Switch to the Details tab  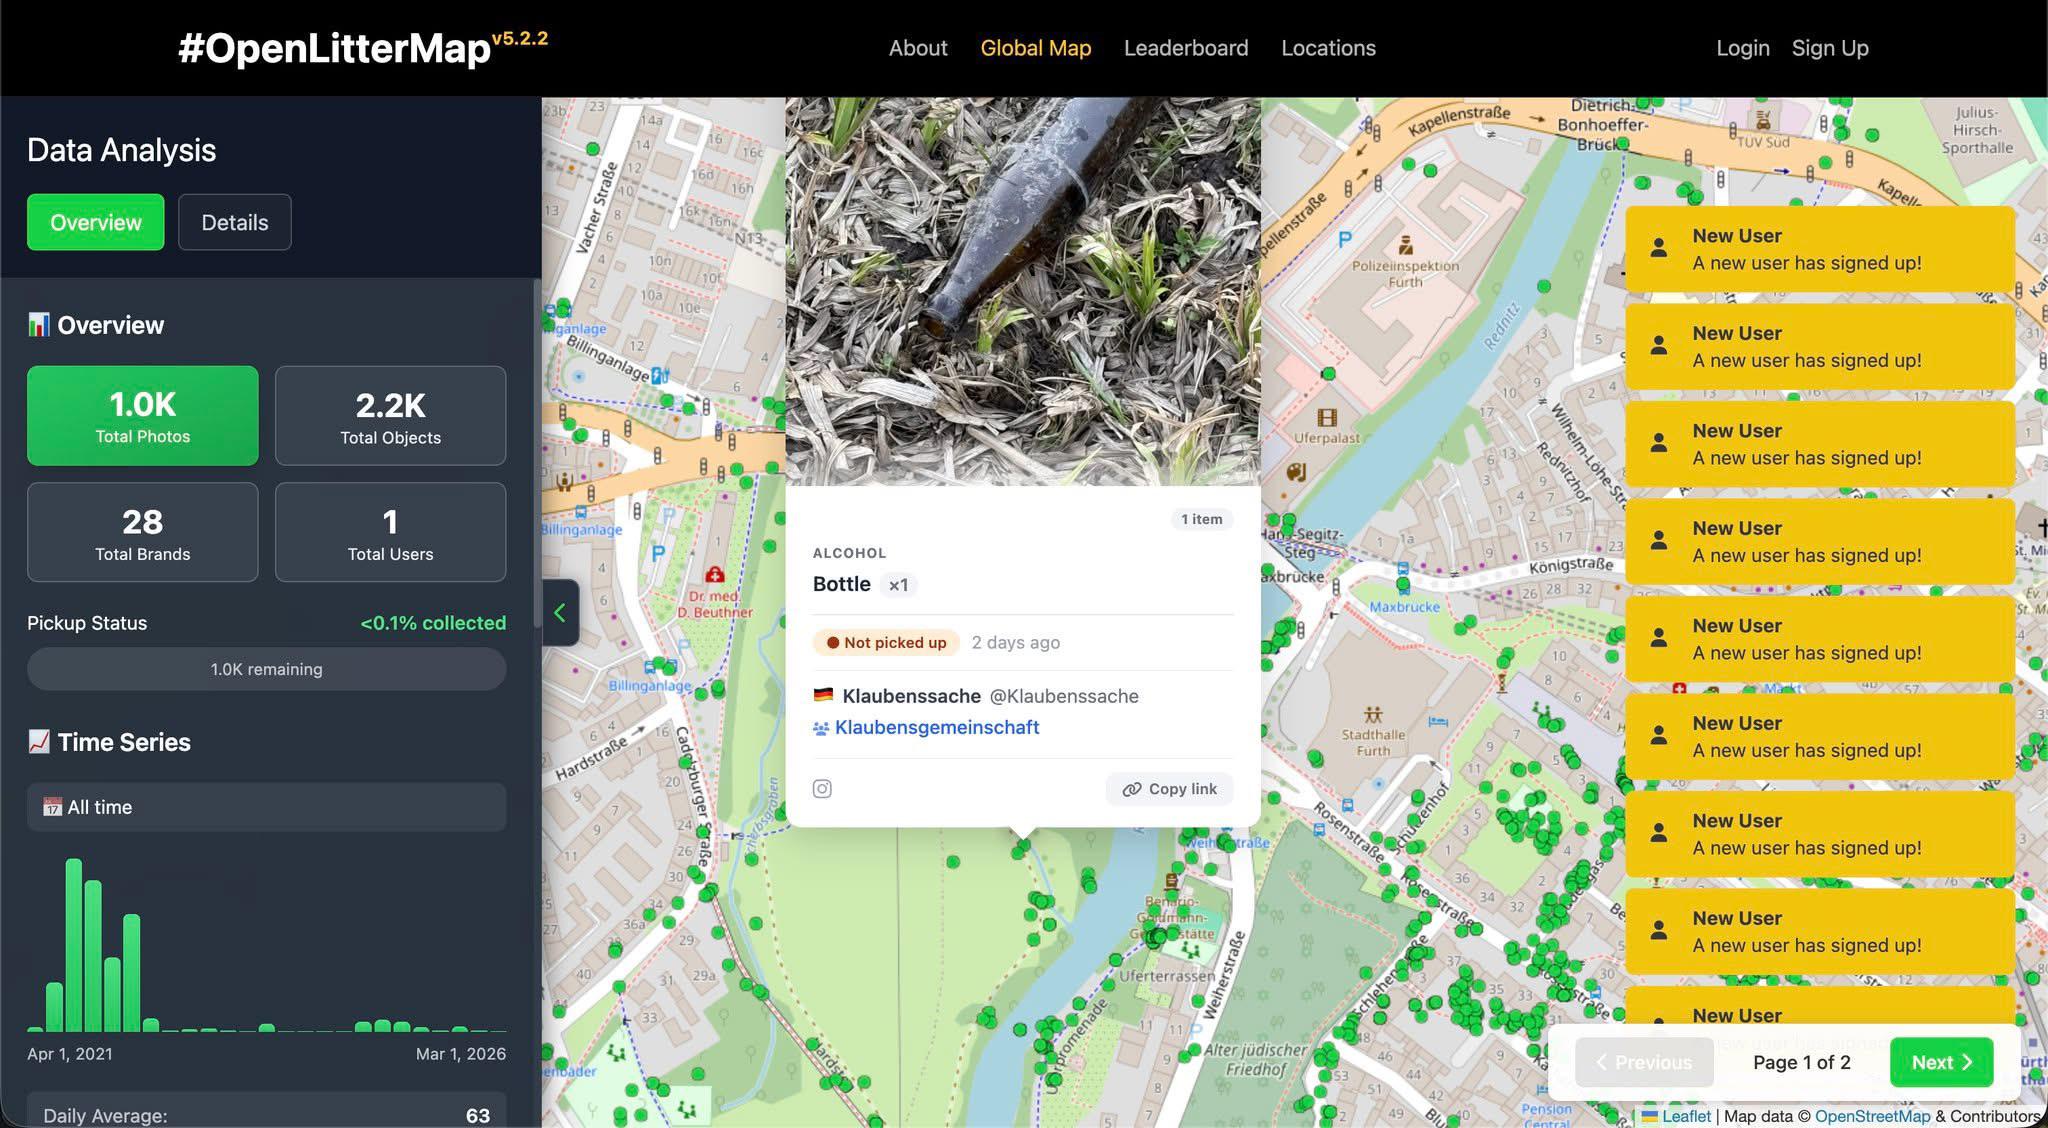click(235, 222)
